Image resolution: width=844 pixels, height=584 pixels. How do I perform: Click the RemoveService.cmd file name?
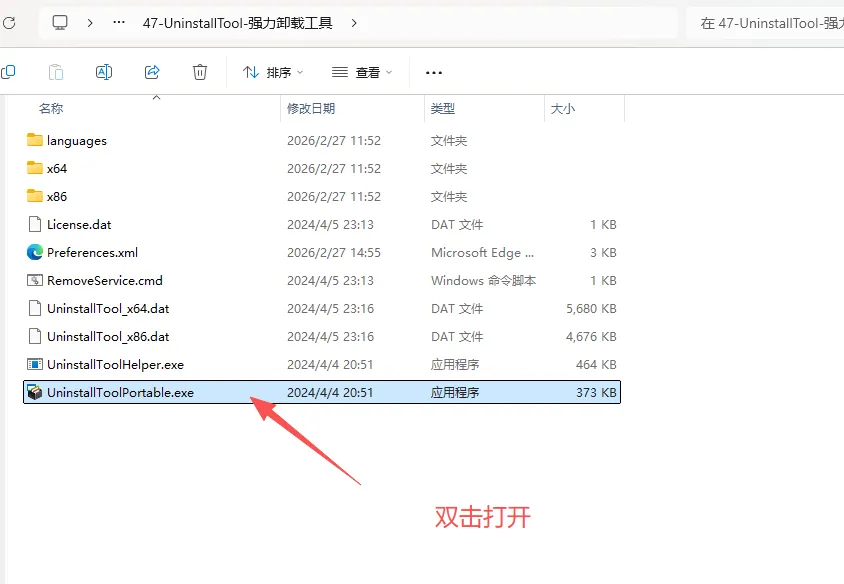105,280
